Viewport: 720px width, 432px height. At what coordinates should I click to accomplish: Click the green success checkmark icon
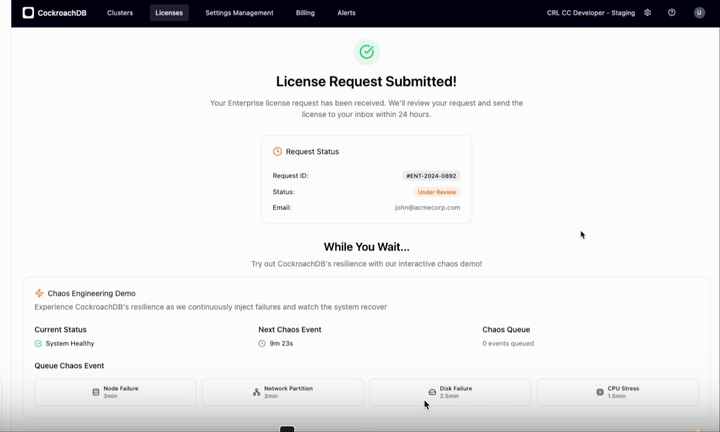coord(367,52)
